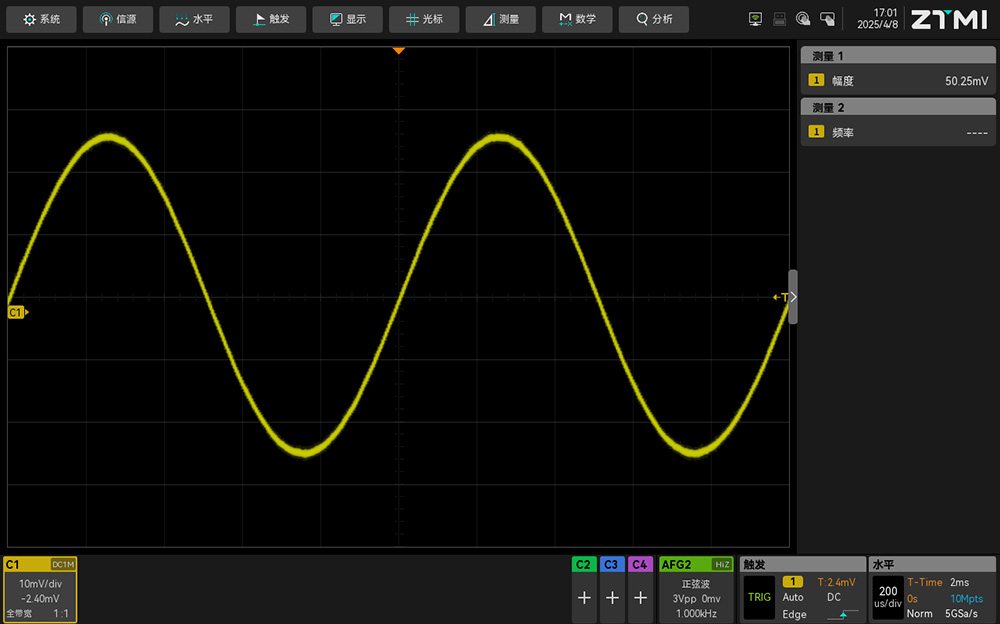Open the 触发 (Trigger) top menu
This screenshot has height=624, width=1000.
point(271,19)
